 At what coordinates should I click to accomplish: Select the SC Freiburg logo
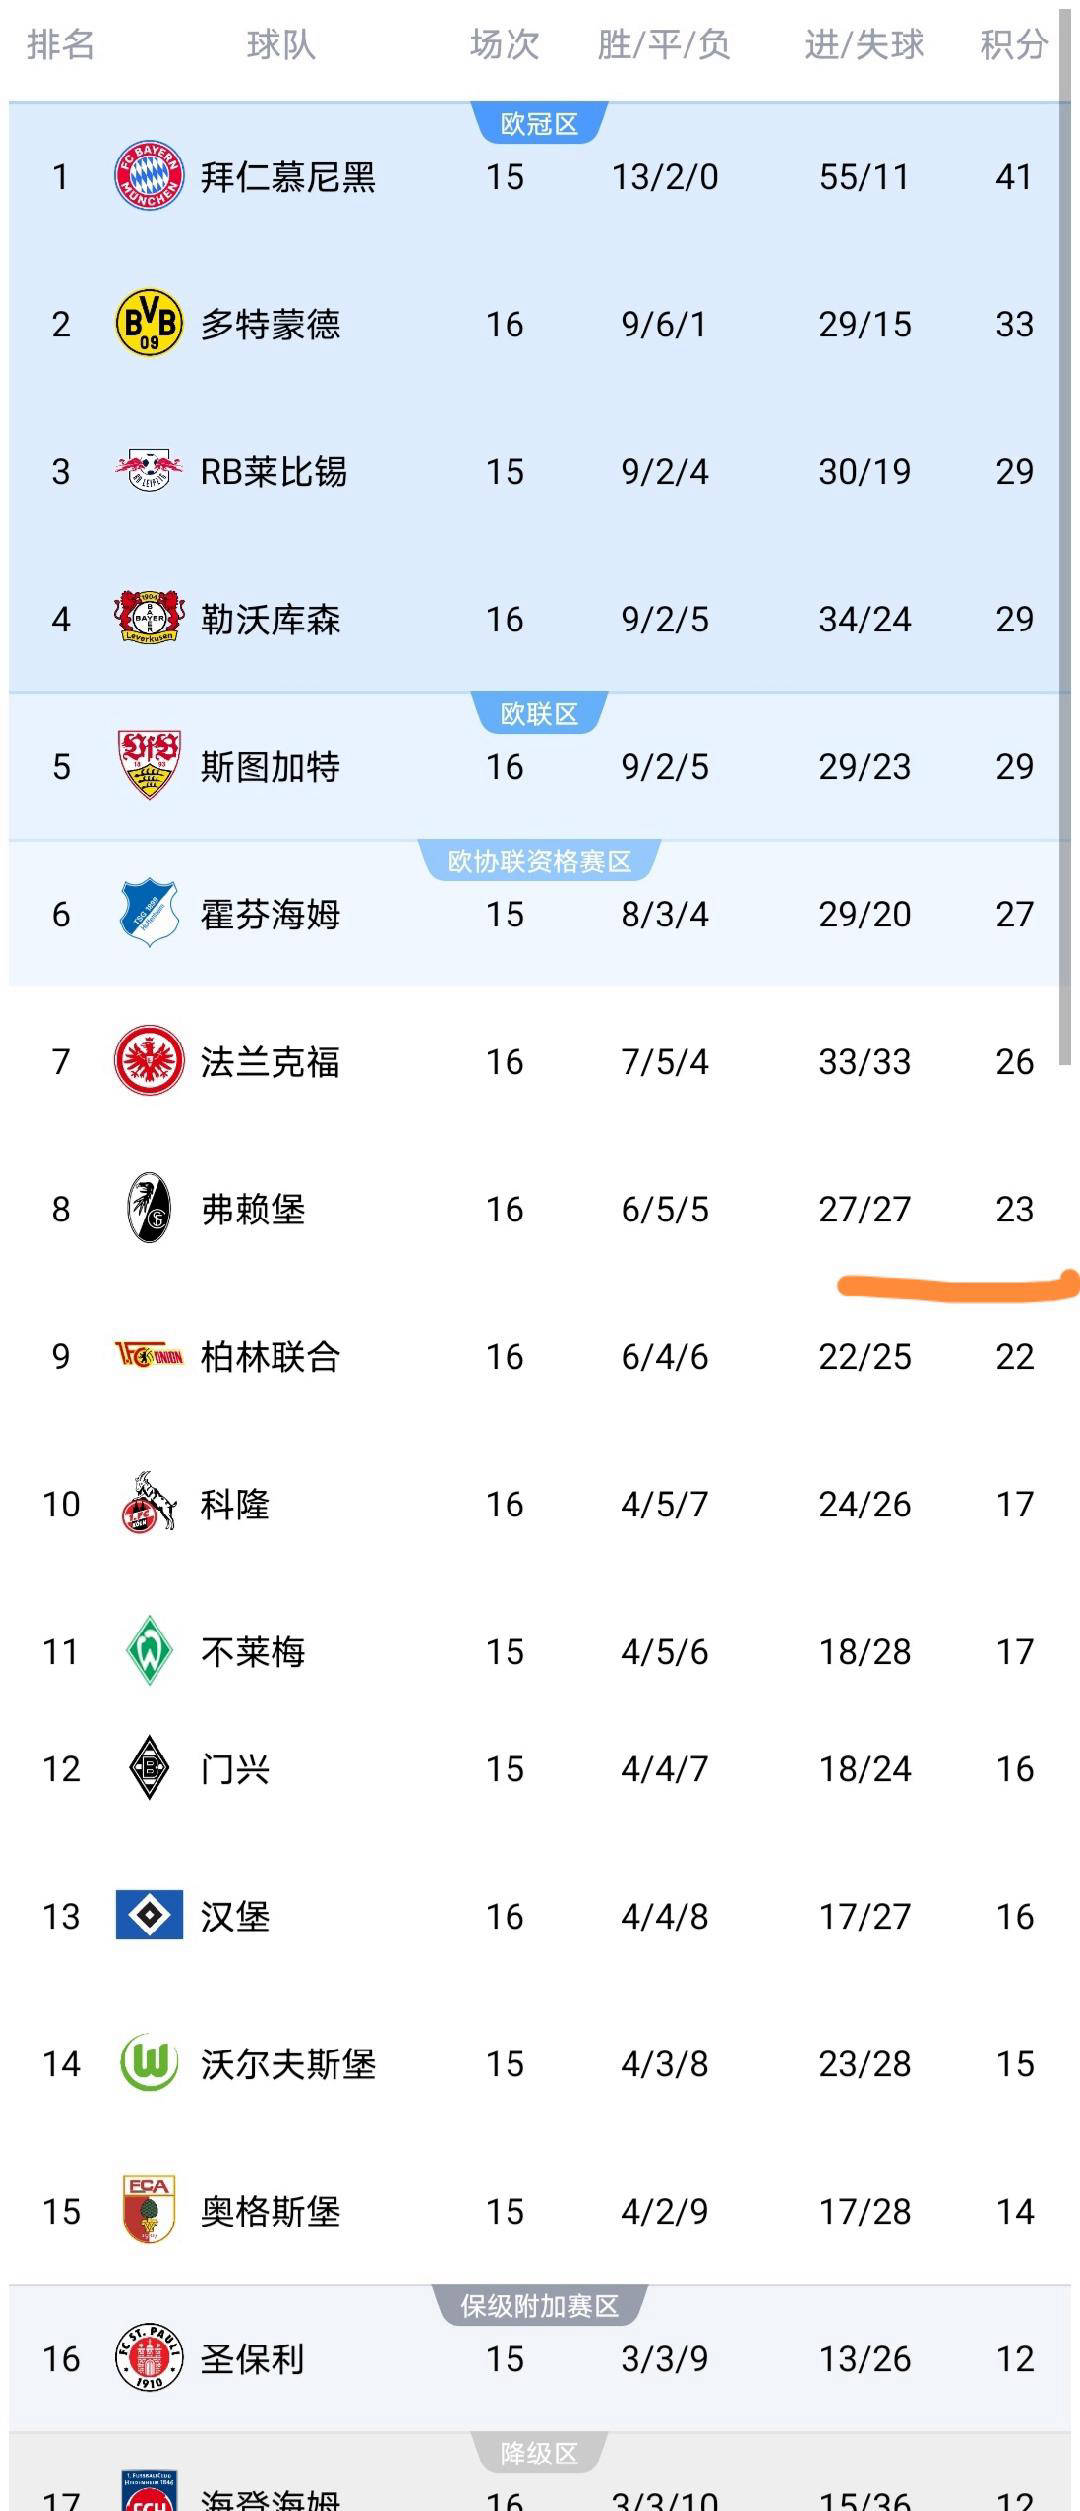[149, 1208]
